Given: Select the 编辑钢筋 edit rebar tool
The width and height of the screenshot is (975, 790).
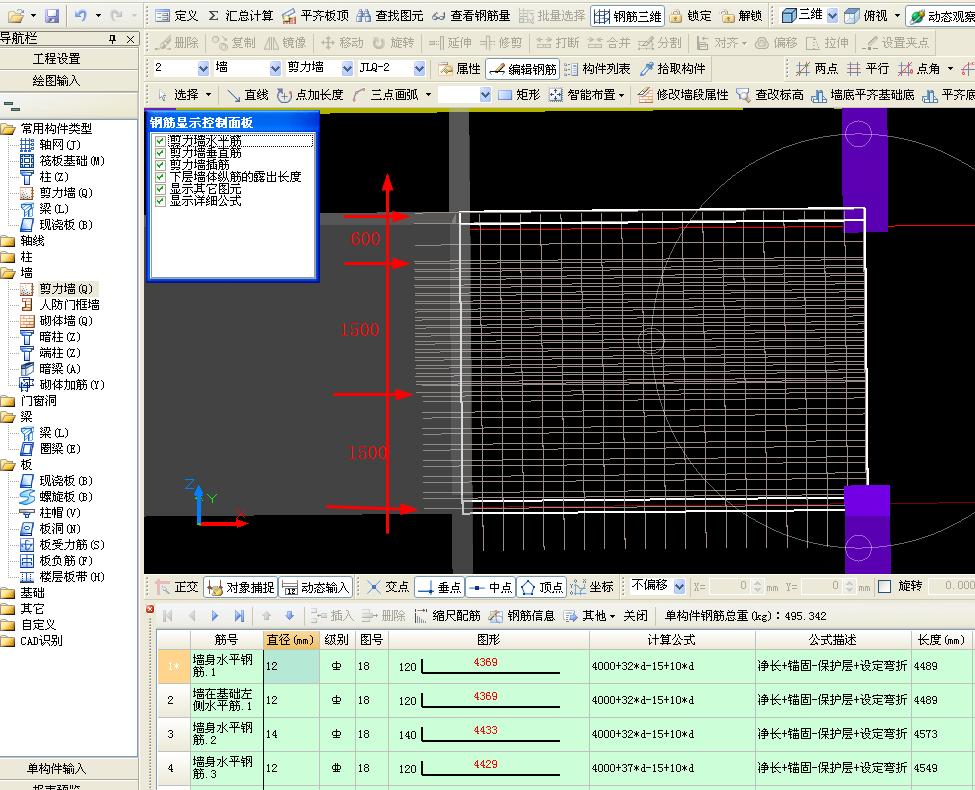Looking at the screenshot, I should (522, 69).
